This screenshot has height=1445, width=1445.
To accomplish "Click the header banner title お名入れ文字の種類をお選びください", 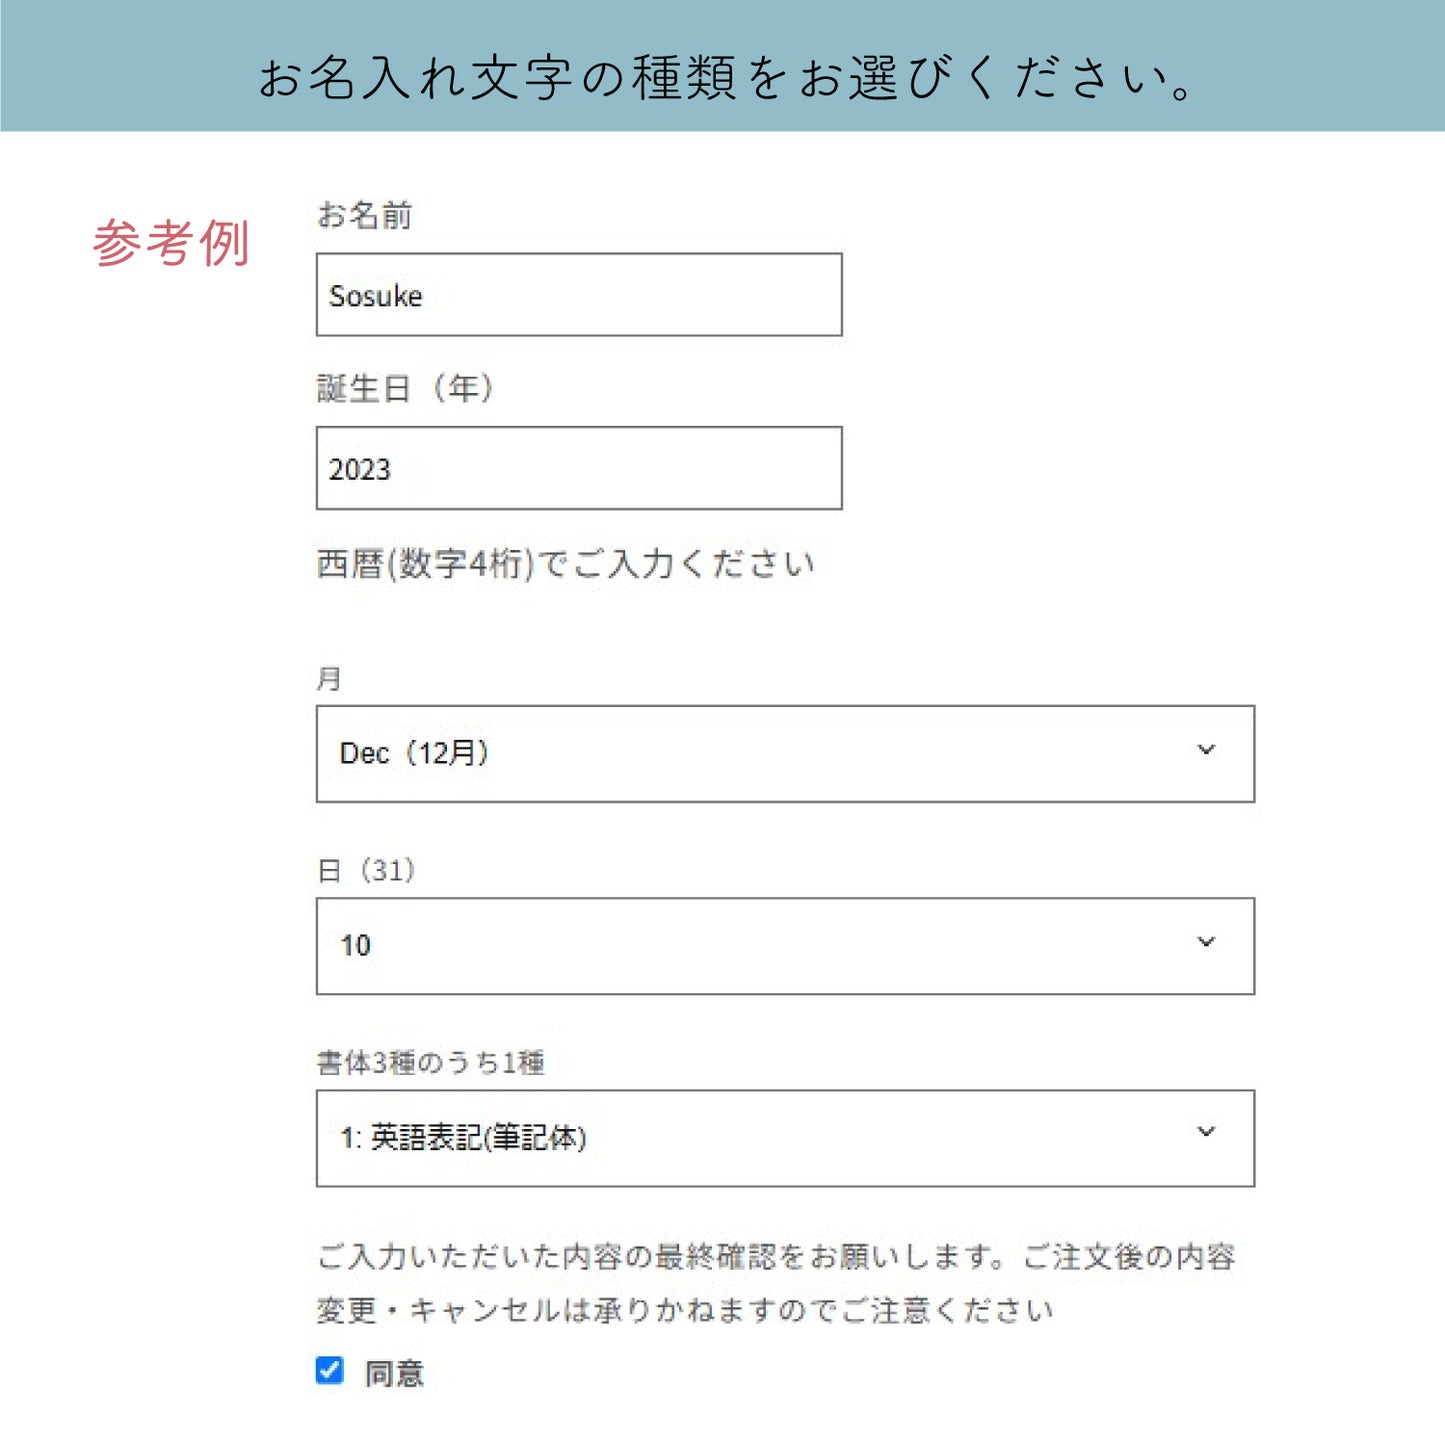I will (x=724, y=78).
